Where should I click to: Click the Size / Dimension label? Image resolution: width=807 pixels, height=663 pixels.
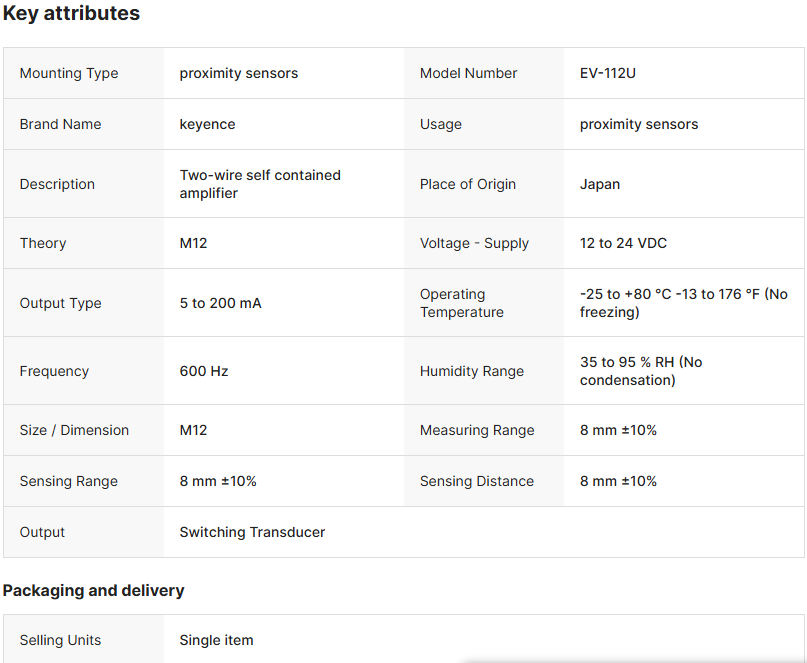pos(74,430)
